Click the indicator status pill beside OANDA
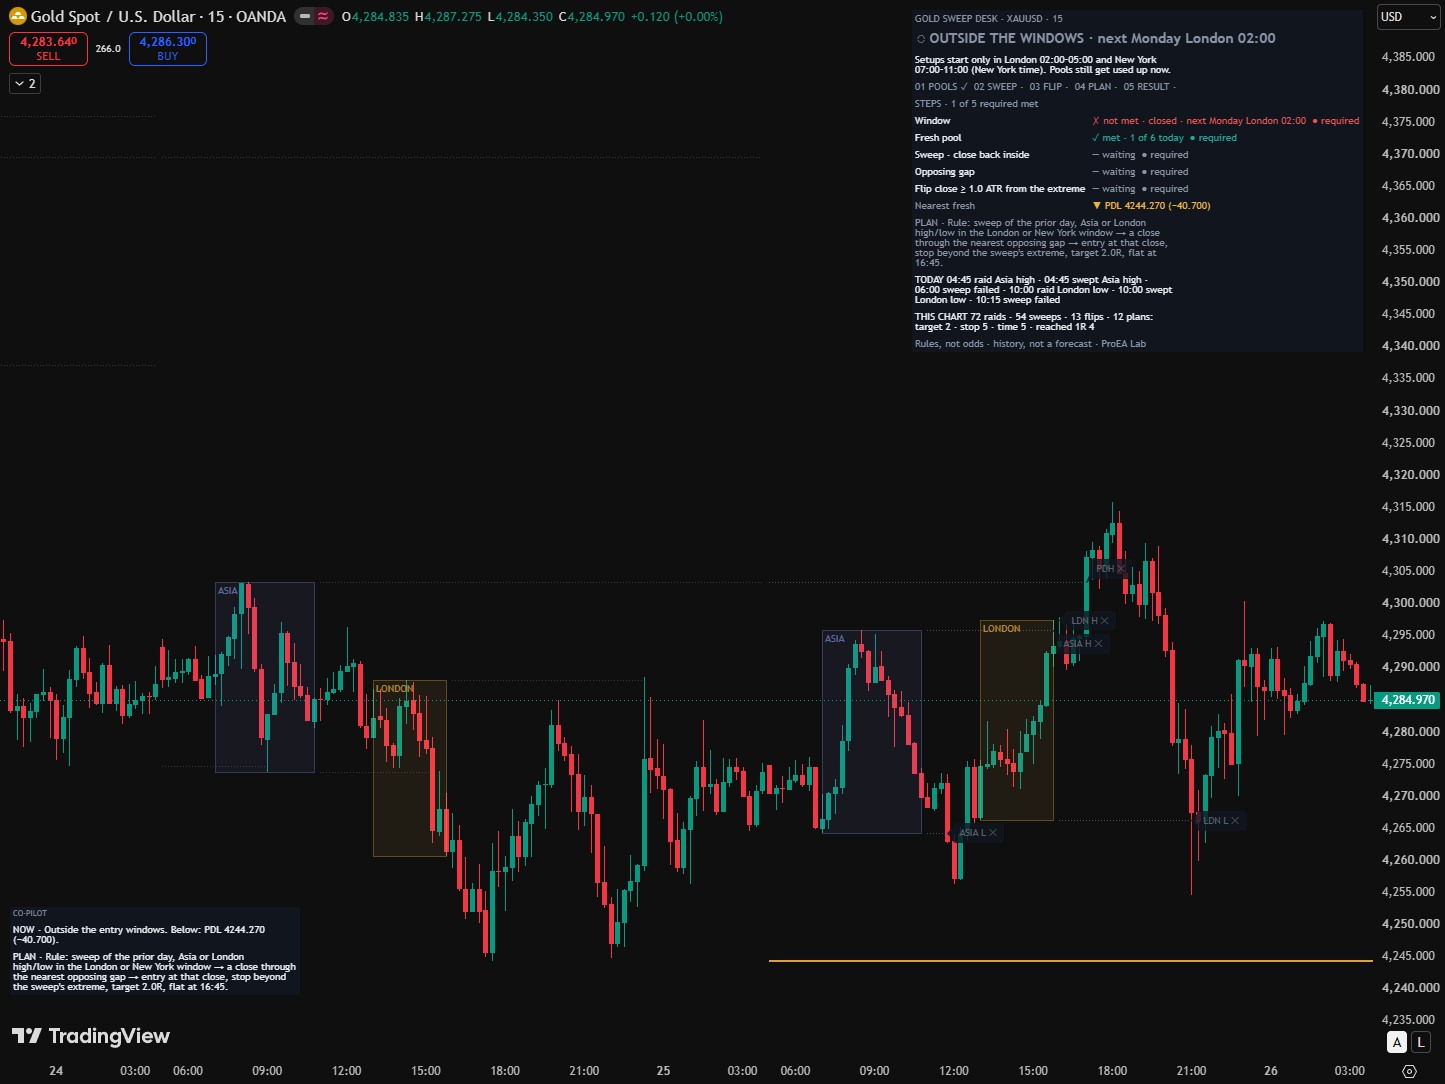 tap(314, 16)
